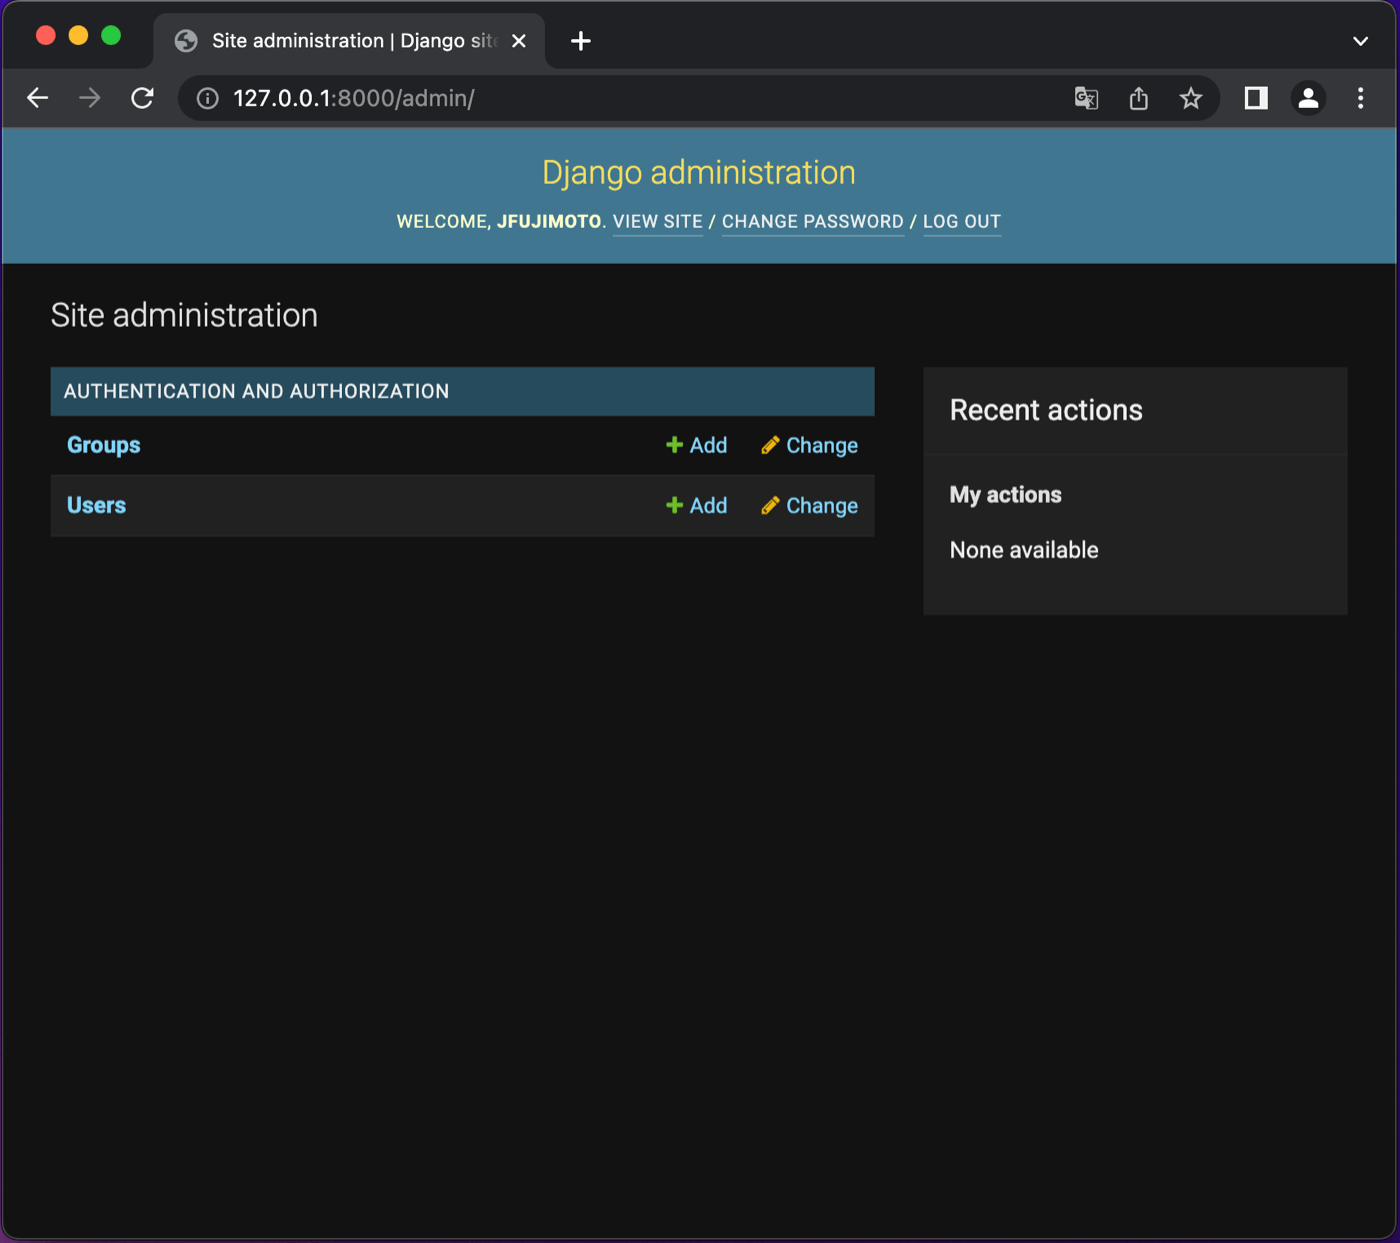The width and height of the screenshot is (1400, 1243).
Task: Open the Django administration title link
Action: point(699,172)
